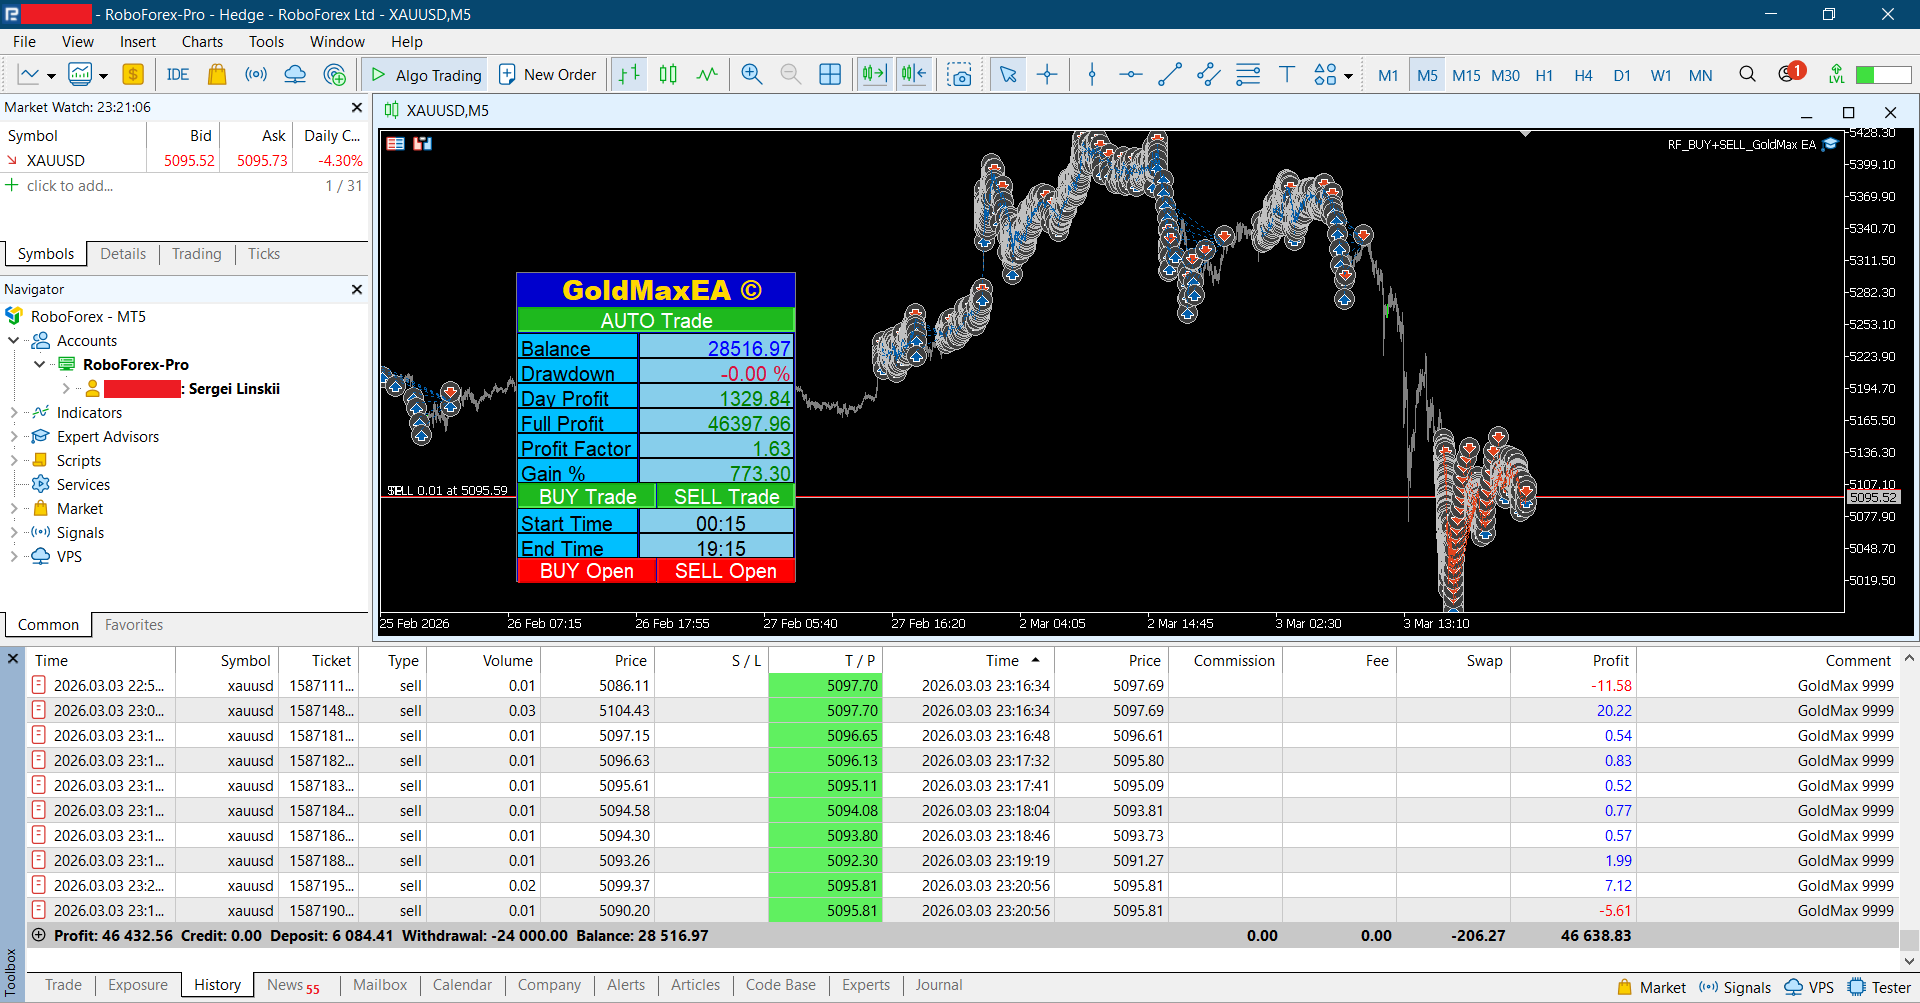
Task: Click the SELL Open button on GoldMaxEA panel
Action: point(726,570)
